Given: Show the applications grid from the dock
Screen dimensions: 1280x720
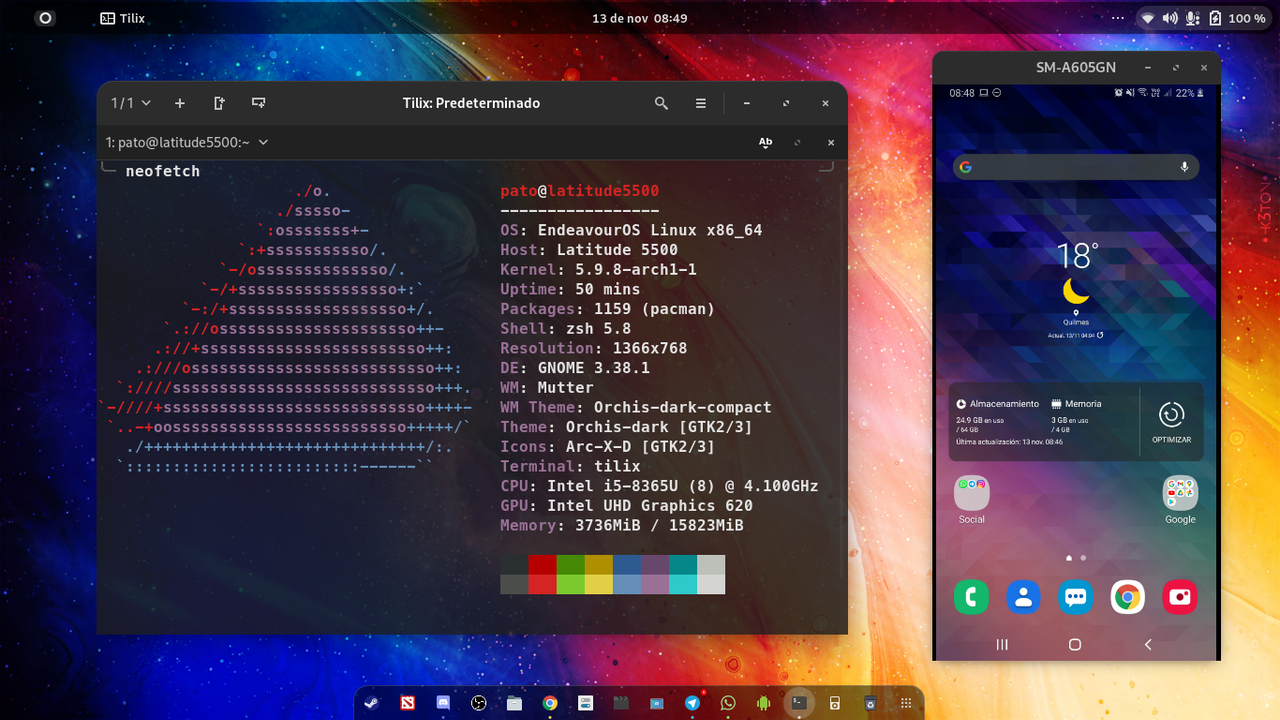Looking at the screenshot, I should click(906, 703).
